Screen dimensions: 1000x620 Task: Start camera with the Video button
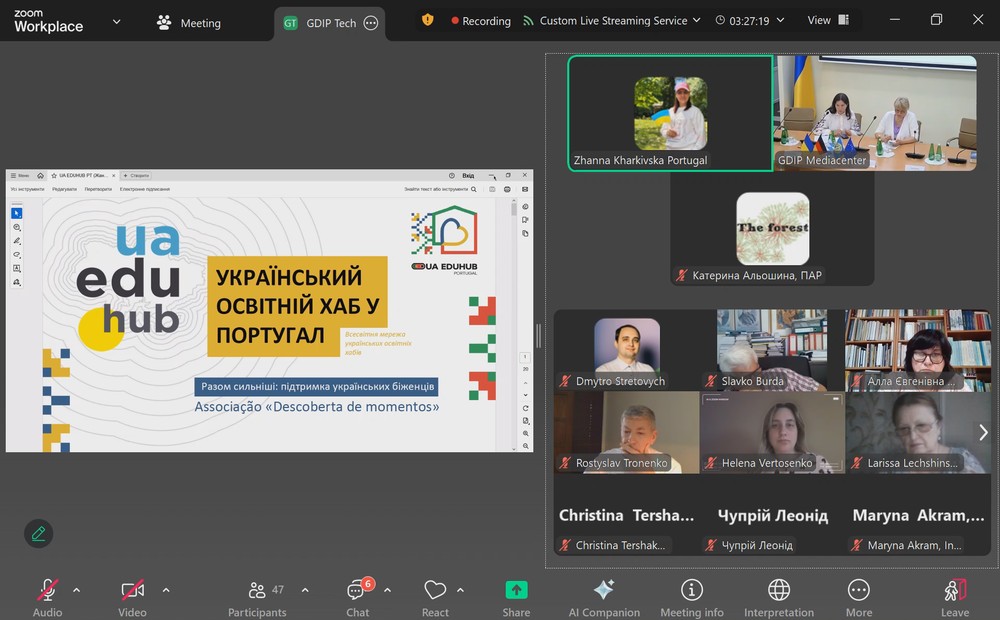133,598
